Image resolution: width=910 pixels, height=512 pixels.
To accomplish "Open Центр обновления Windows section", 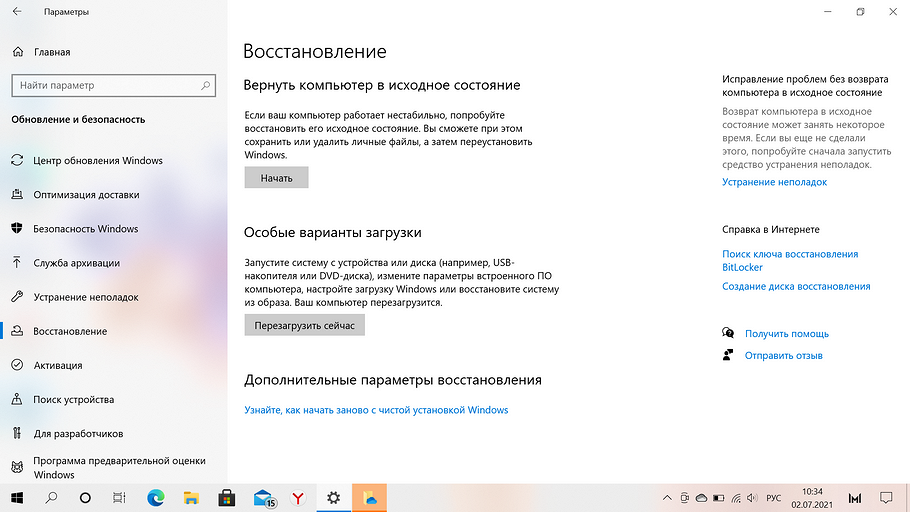I will coord(97,160).
